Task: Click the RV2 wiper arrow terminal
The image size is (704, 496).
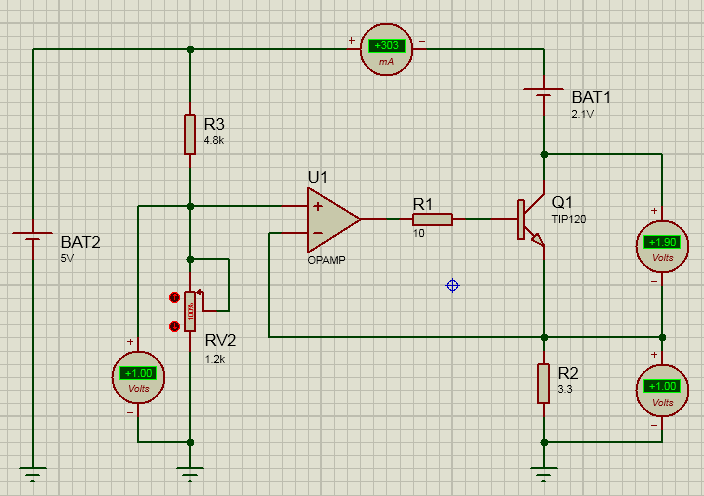Action: pos(199,293)
